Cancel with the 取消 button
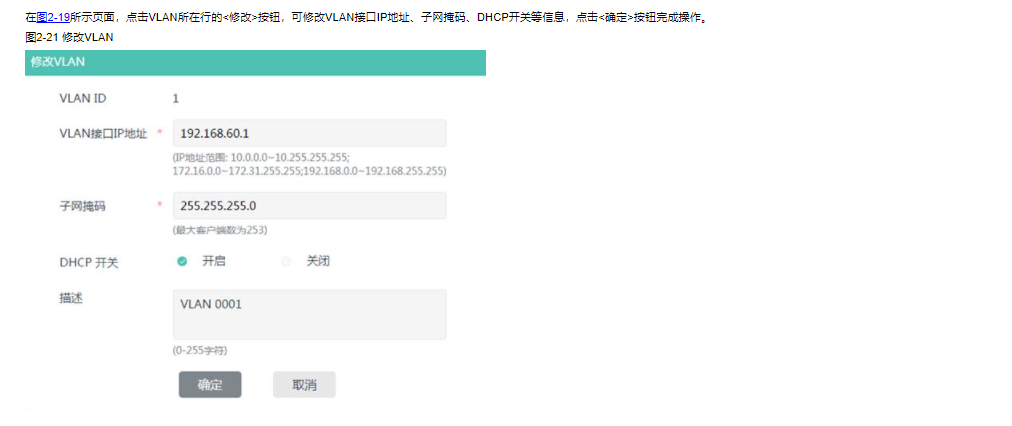The height and width of the screenshot is (426, 1012). click(304, 385)
